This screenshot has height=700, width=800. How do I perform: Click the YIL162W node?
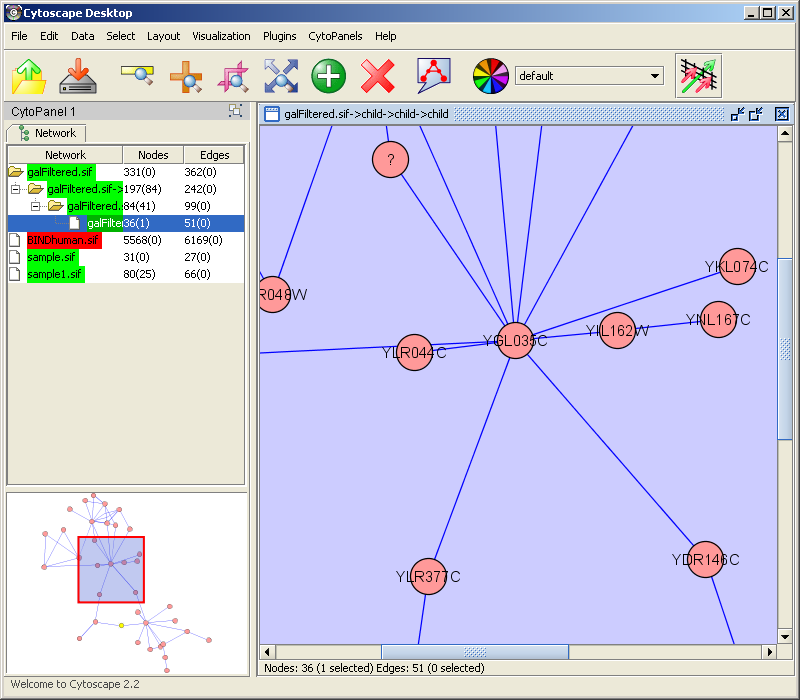[617, 331]
